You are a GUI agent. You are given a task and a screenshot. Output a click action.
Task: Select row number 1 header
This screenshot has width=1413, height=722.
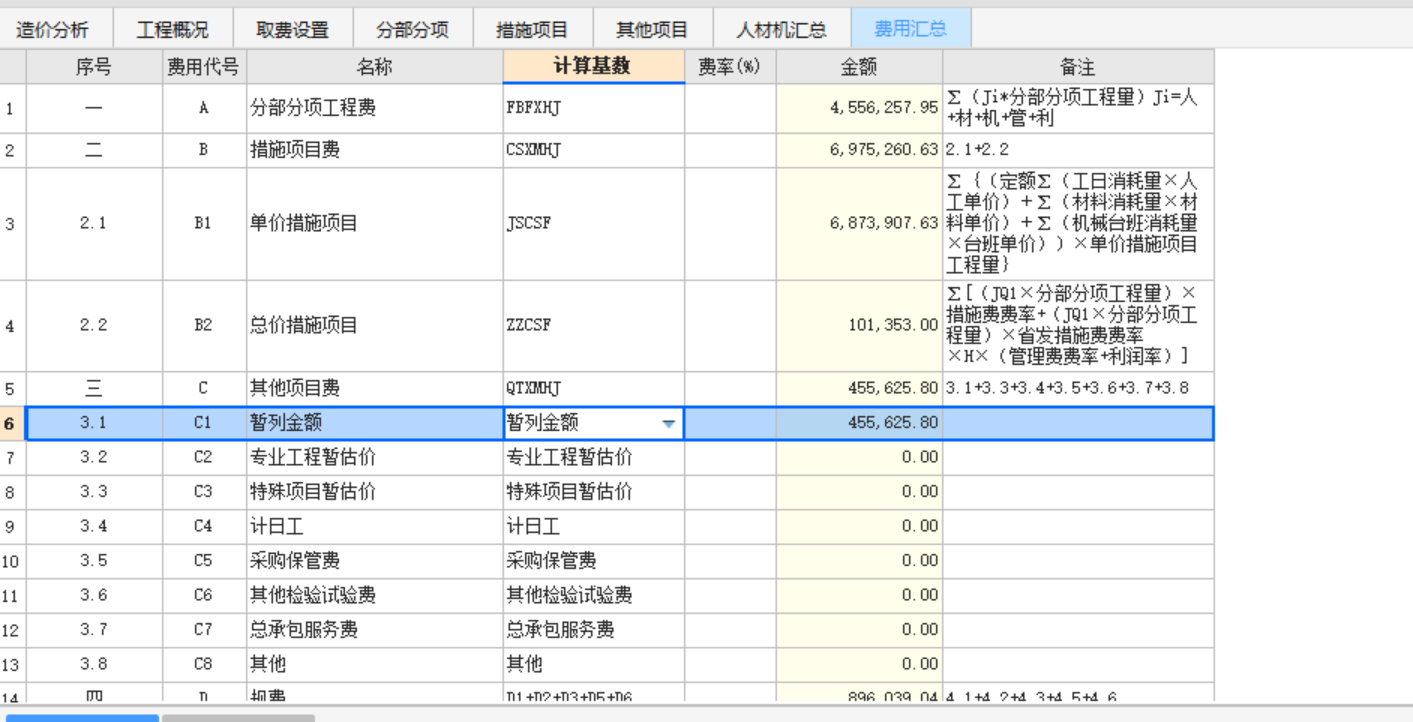point(12,108)
